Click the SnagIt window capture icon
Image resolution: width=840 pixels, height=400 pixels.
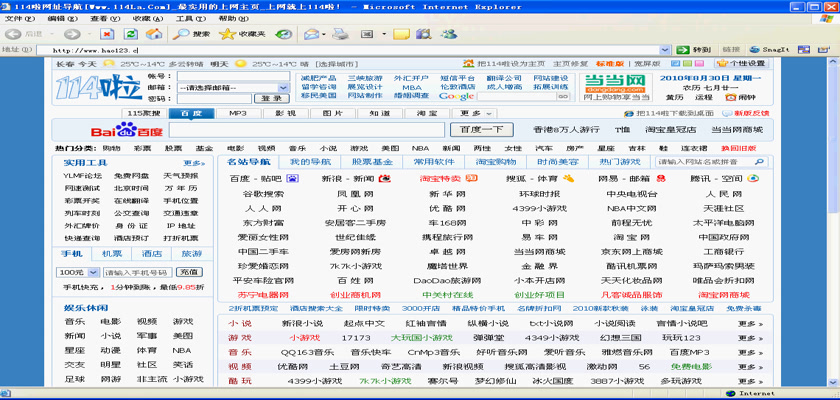pos(803,50)
